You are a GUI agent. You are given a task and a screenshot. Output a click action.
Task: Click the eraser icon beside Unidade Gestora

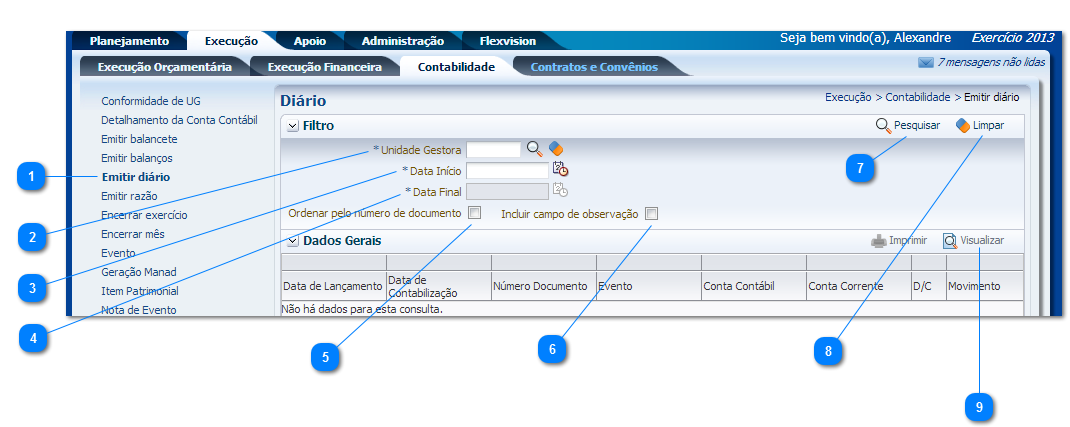coord(556,149)
